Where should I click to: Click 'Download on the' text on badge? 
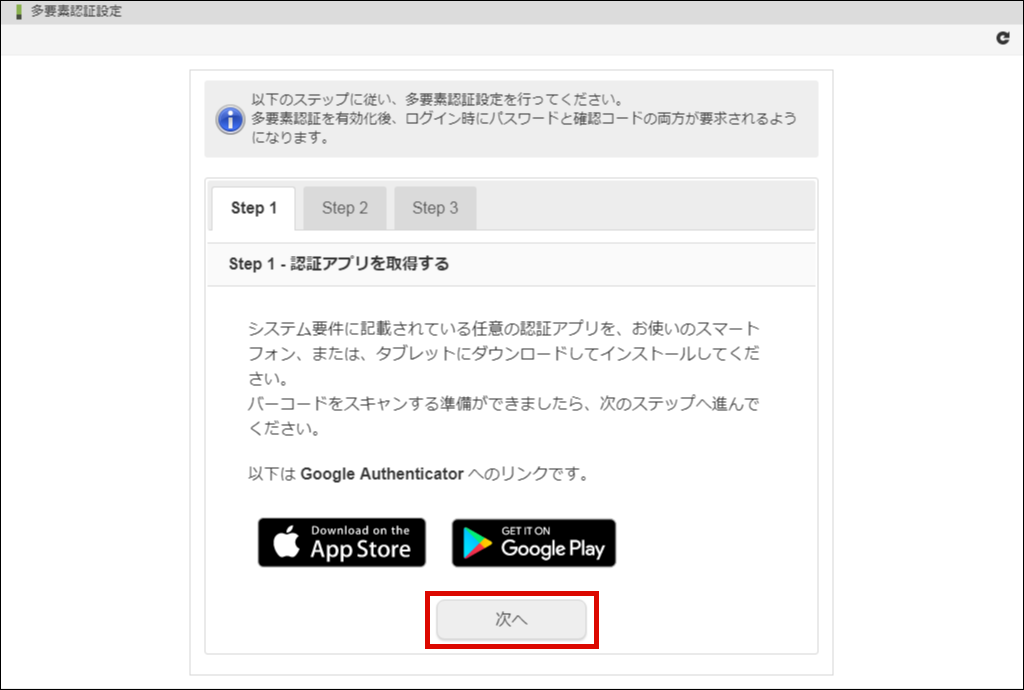coord(360,530)
